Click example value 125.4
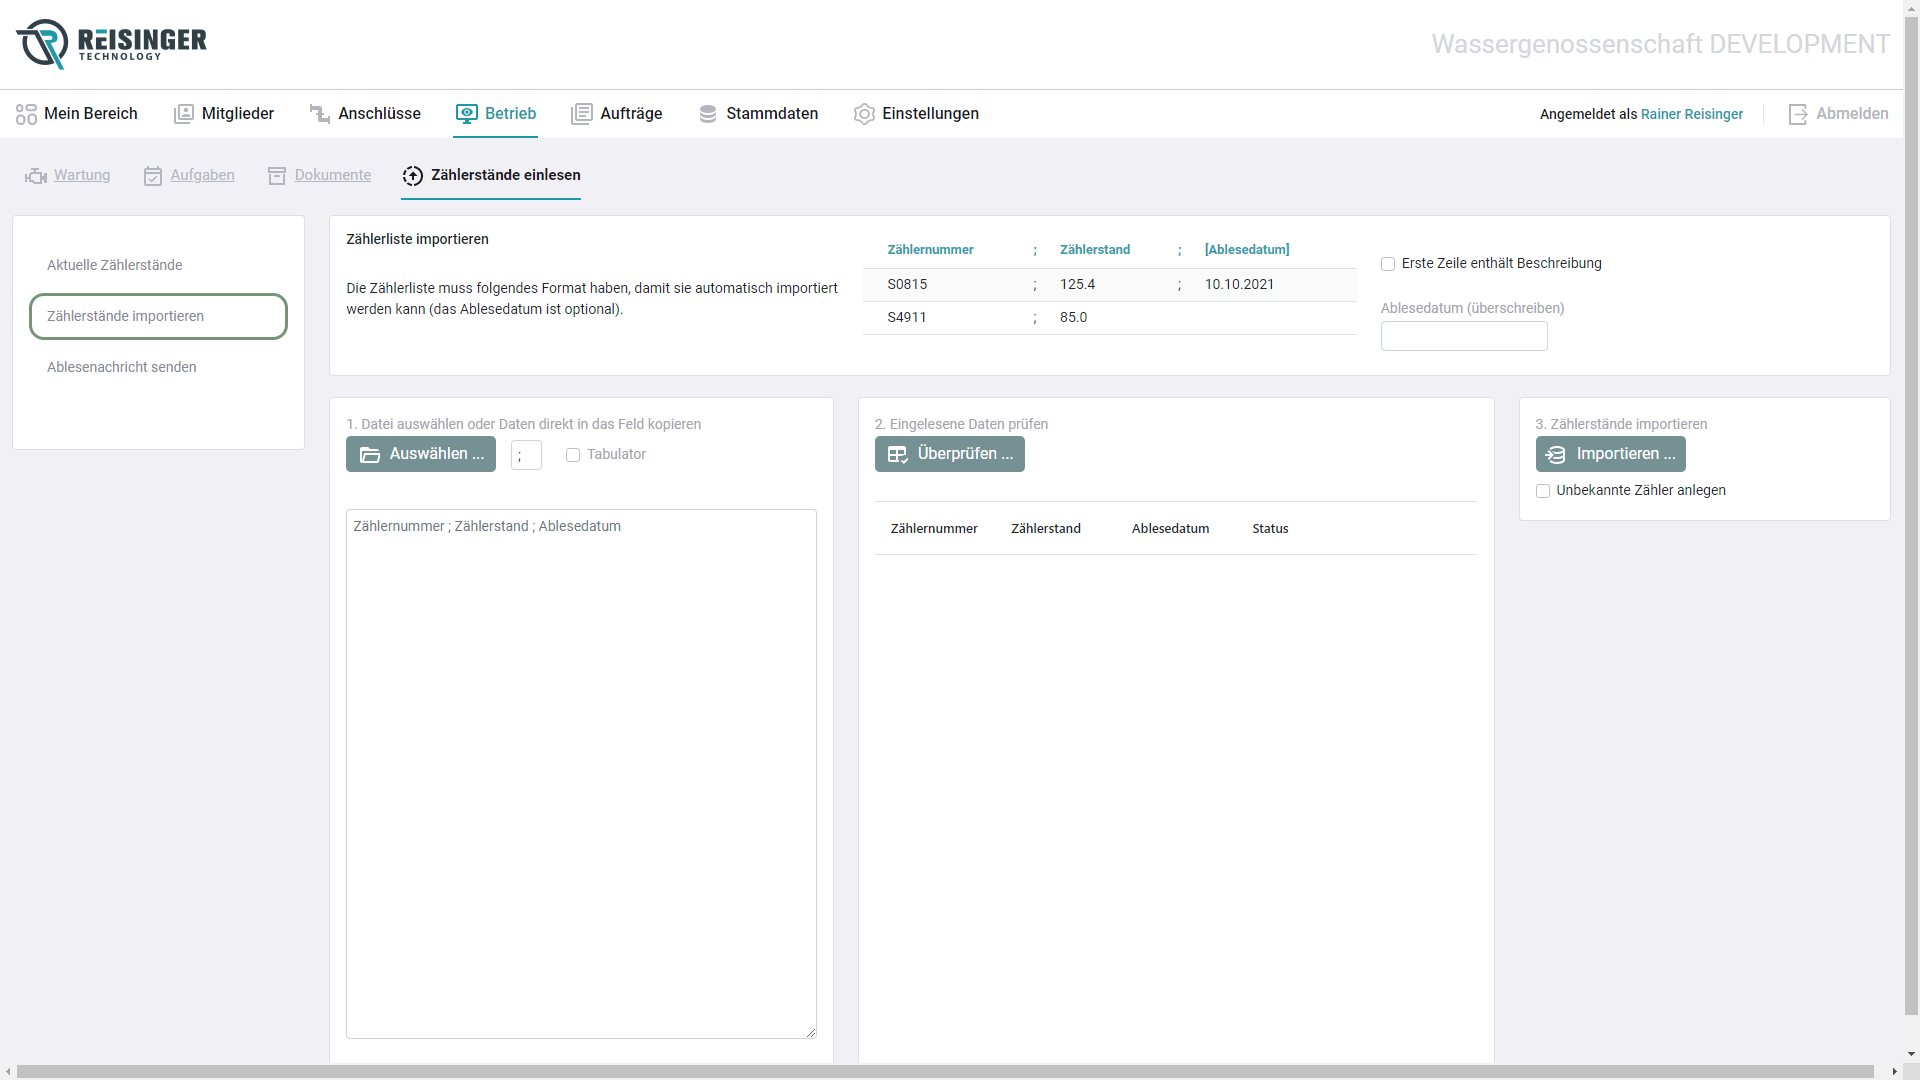 (1077, 285)
